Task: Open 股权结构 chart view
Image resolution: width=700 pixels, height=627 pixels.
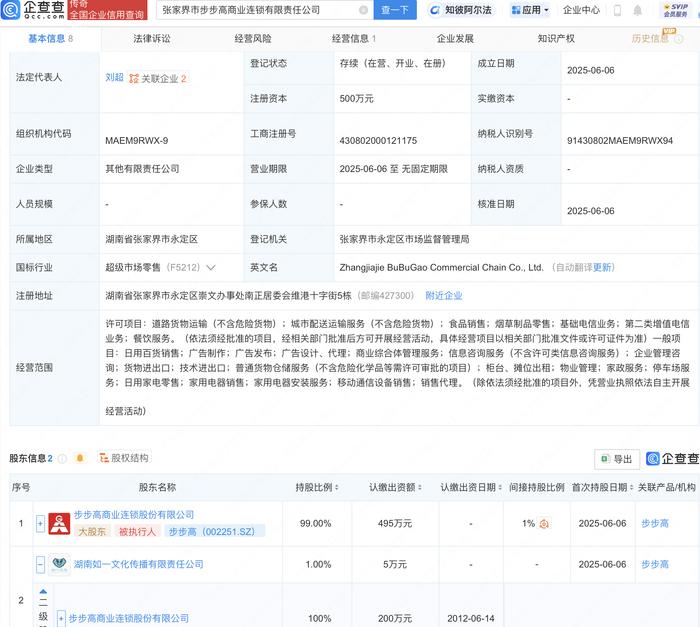Action: coord(124,458)
